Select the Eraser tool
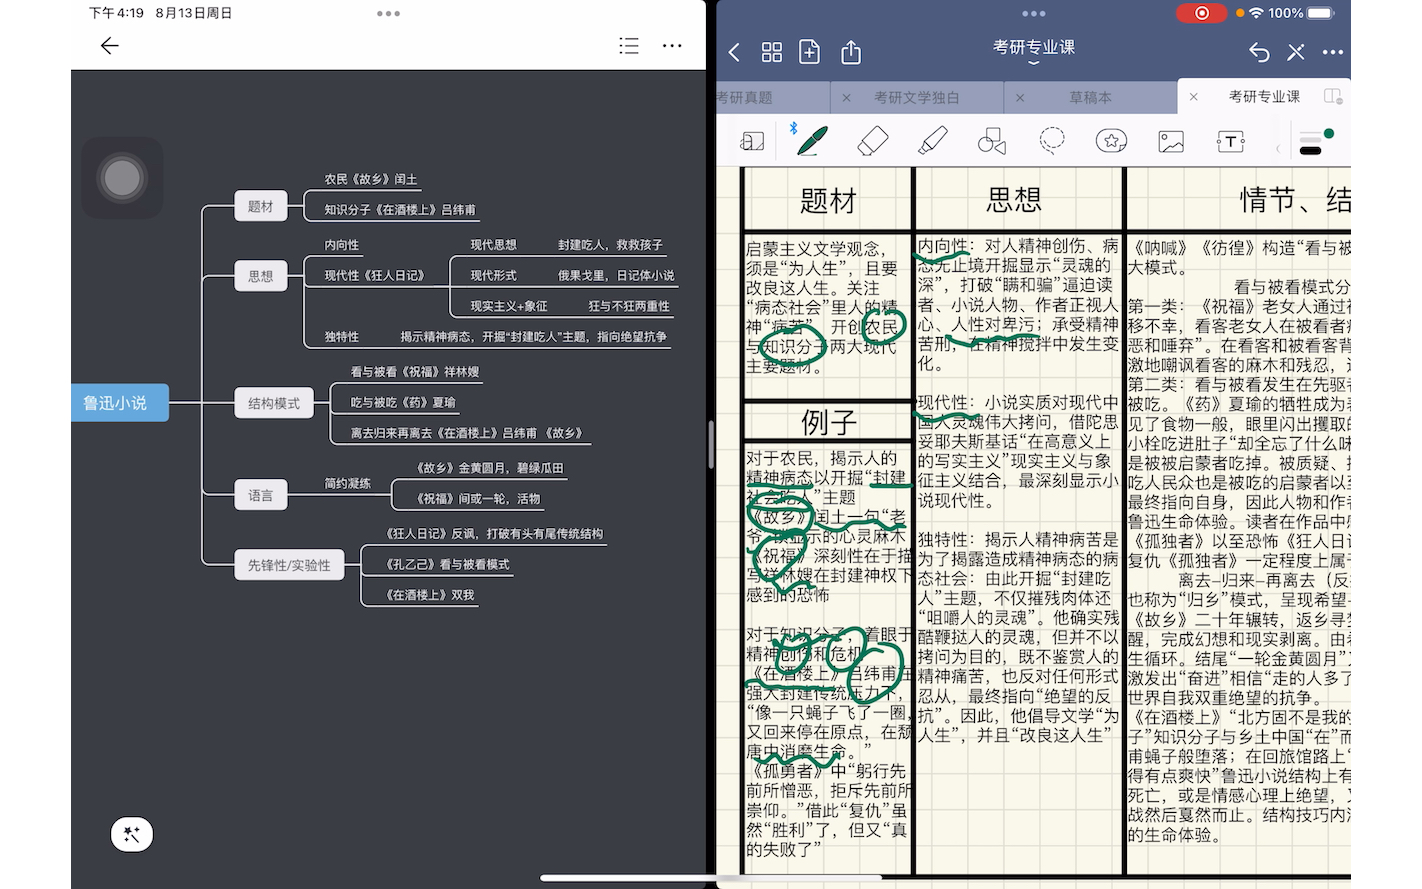1422x889 pixels. tap(873, 141)
